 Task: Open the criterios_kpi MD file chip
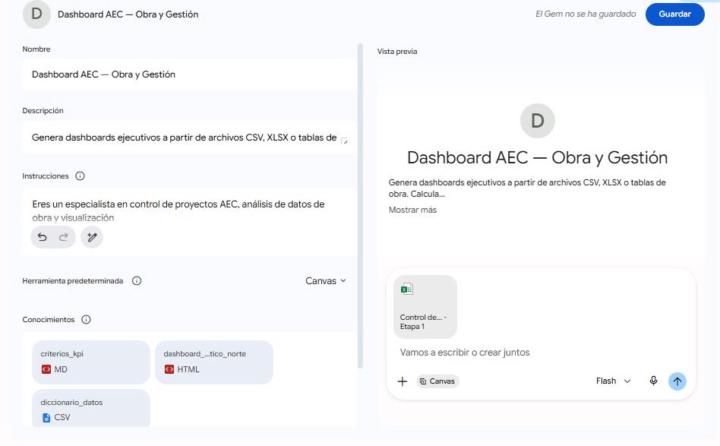pos(91,362)
